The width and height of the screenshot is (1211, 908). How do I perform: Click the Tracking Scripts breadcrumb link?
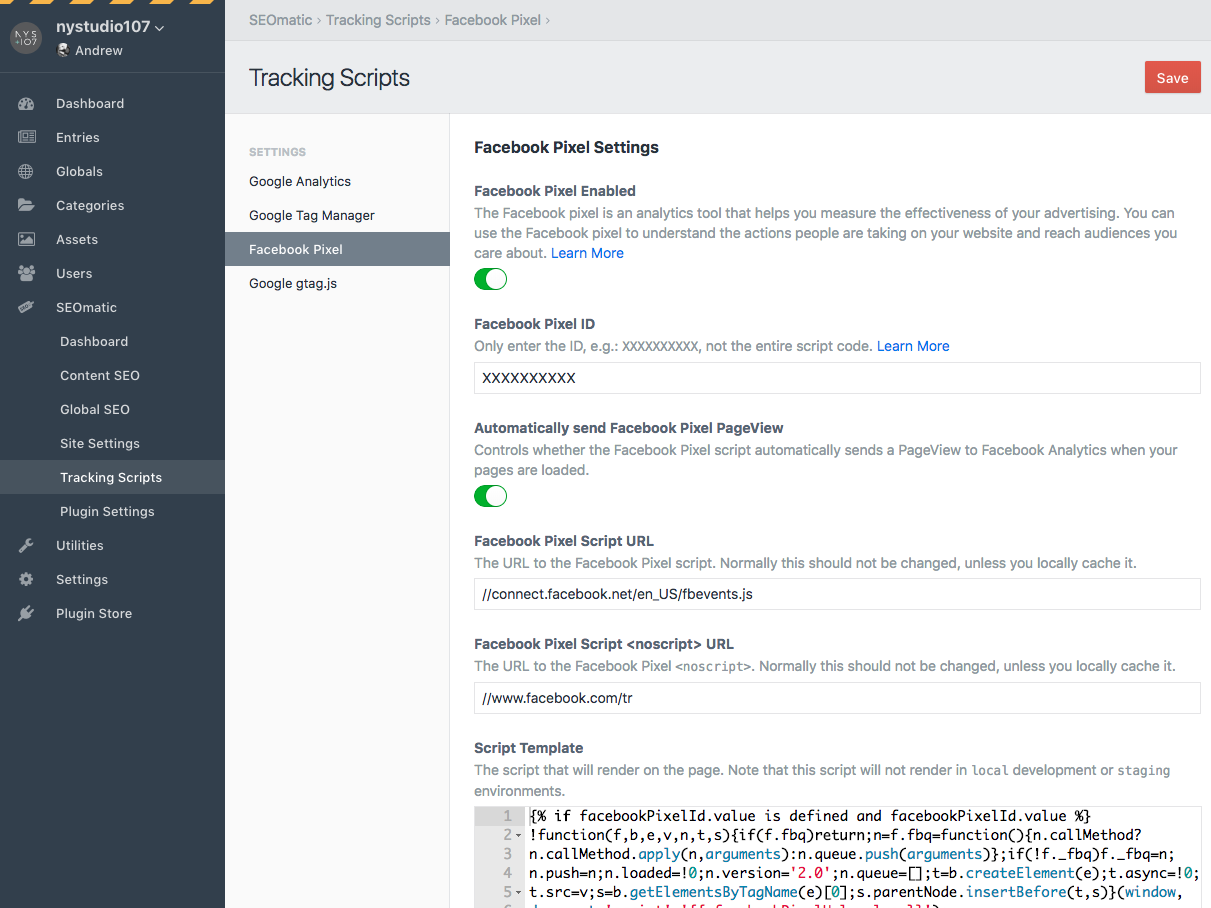378,20
